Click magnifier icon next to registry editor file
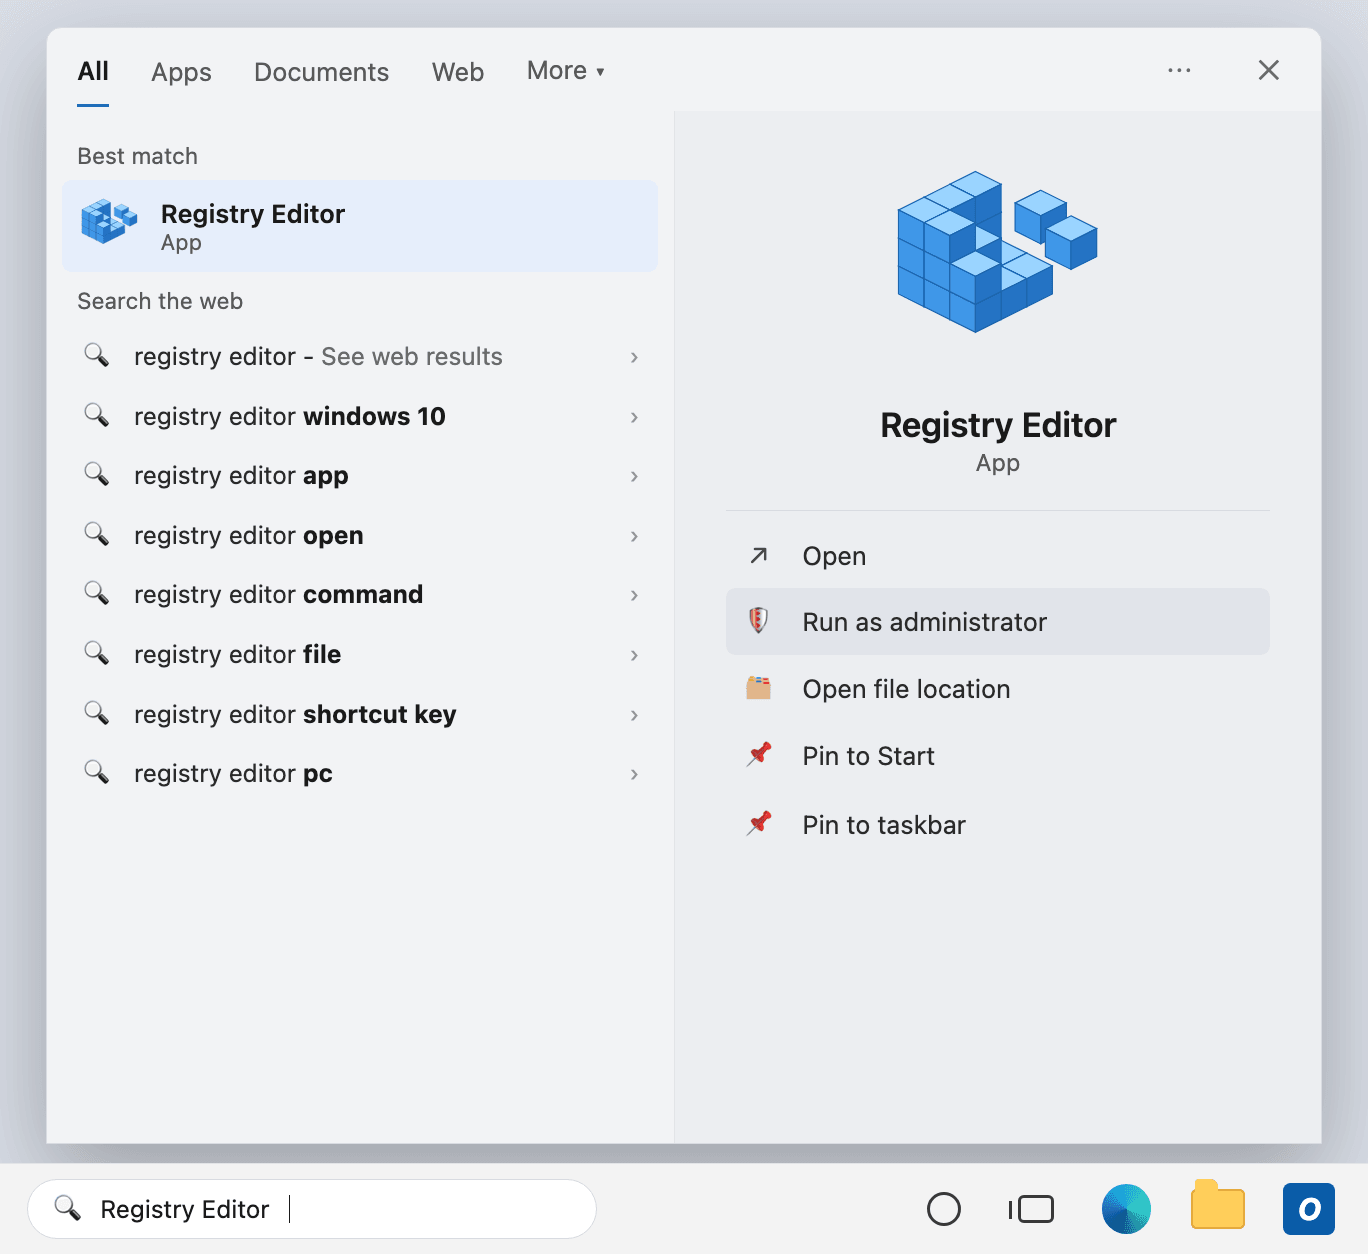The image size is (1368, 1254). 96,653
